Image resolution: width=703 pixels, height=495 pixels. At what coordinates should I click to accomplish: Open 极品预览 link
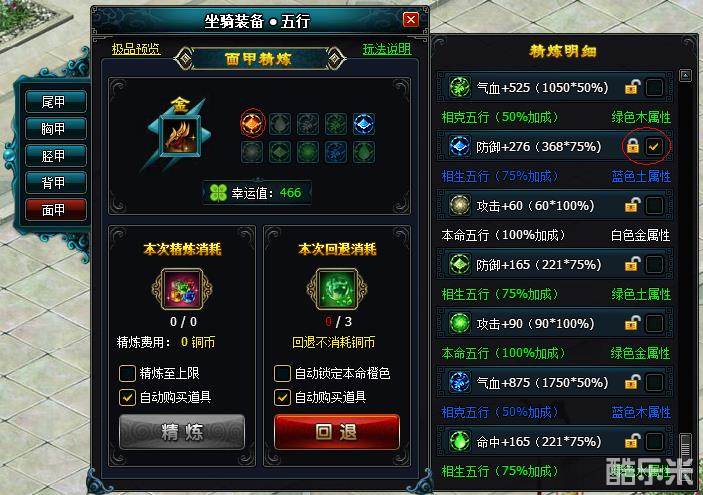pos(135,48)
